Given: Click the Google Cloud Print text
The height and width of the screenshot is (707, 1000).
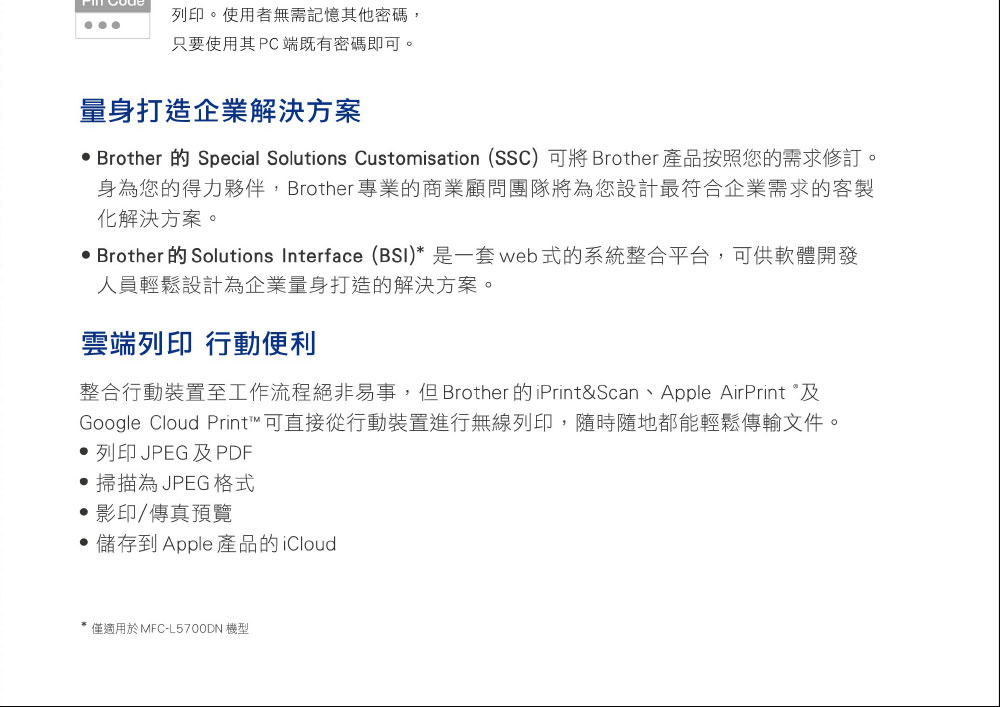Looking at the screenshot, I should coord(164,423).
